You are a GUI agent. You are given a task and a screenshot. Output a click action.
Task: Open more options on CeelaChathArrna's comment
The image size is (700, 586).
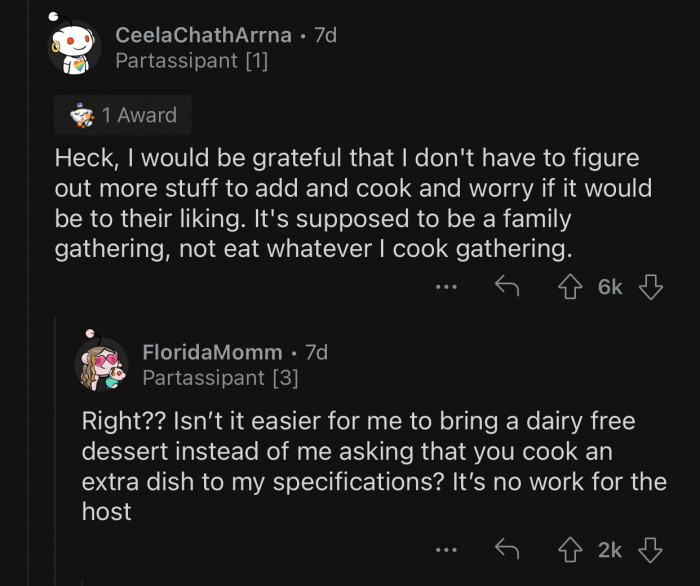pyautogui.click(x=446, y=288)
